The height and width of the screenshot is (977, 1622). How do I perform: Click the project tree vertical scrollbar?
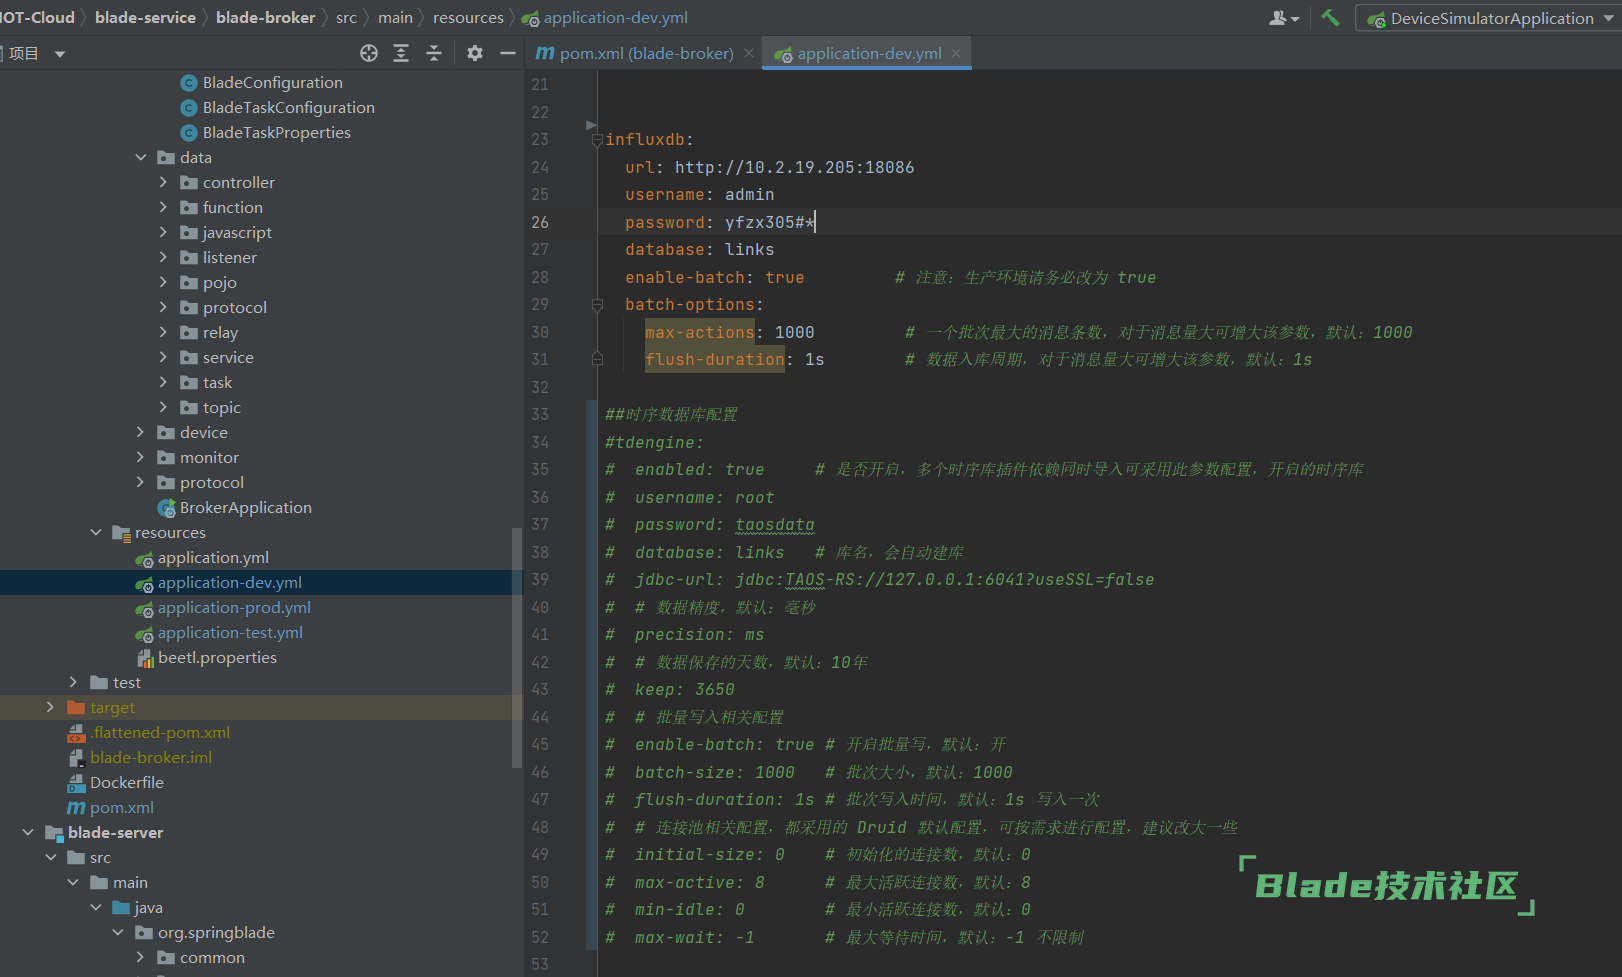click(517, 648)
